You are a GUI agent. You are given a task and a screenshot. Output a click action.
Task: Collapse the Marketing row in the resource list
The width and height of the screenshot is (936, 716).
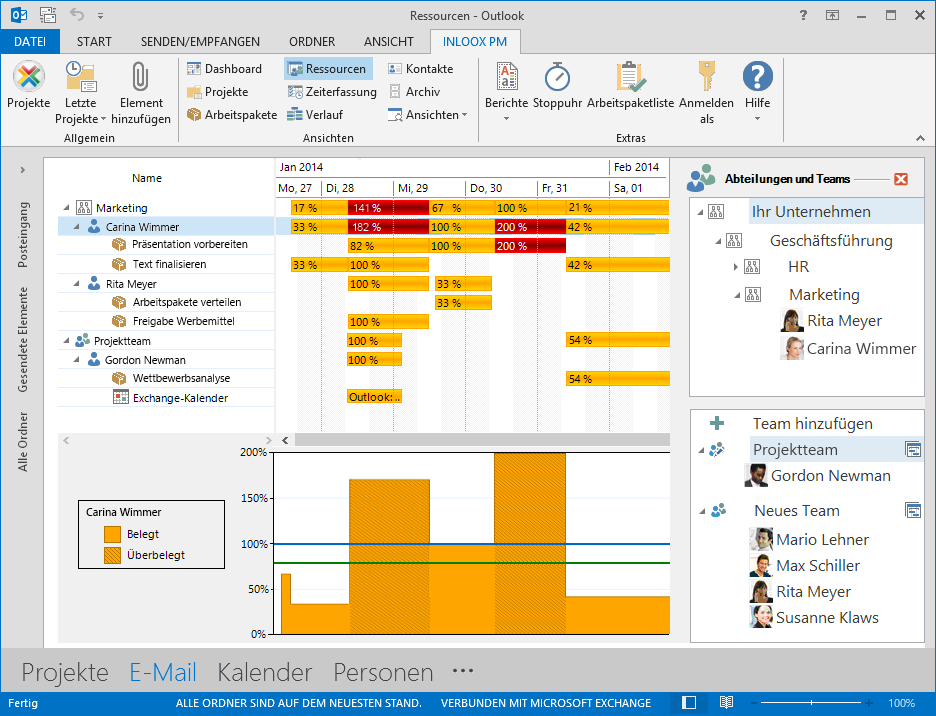coord(67,208)
